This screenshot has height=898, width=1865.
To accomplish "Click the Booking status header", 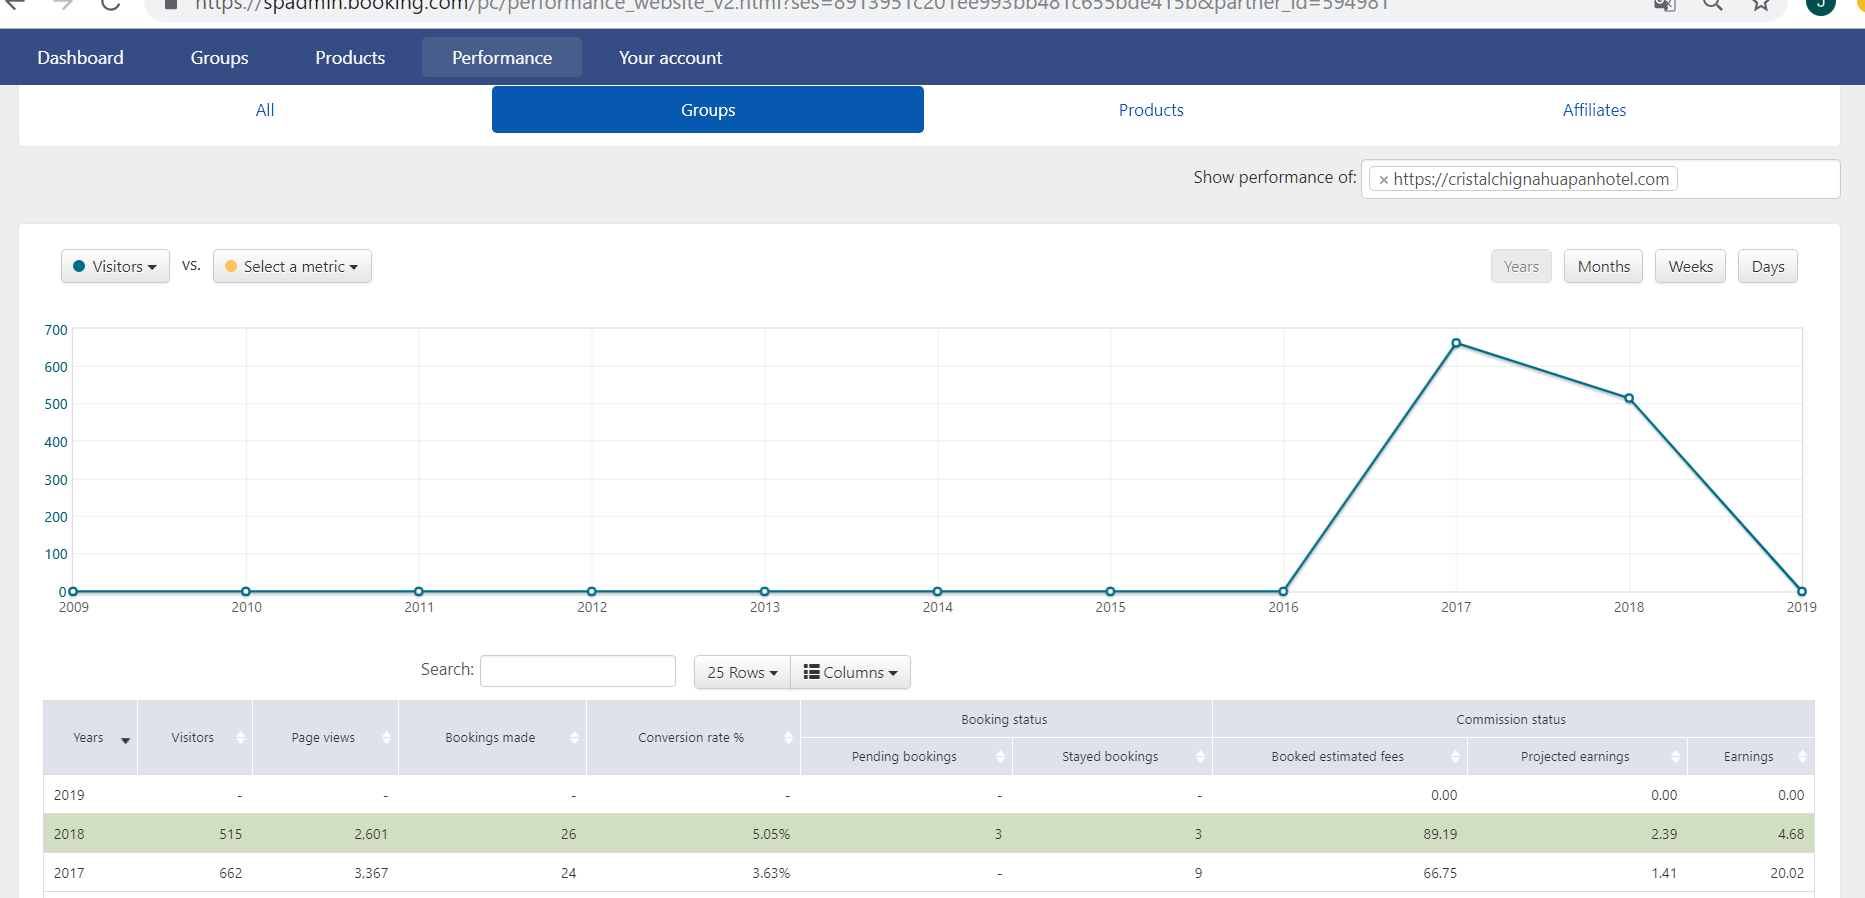I will click(1005, 719).
